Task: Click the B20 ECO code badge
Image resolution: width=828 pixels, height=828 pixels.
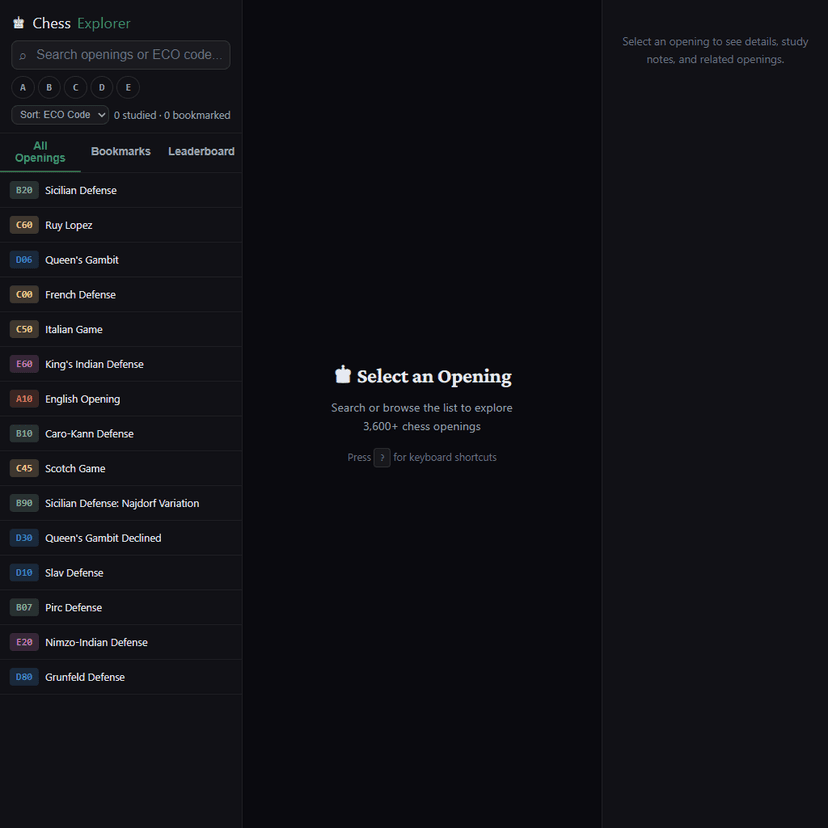Action: coord(24,190)
